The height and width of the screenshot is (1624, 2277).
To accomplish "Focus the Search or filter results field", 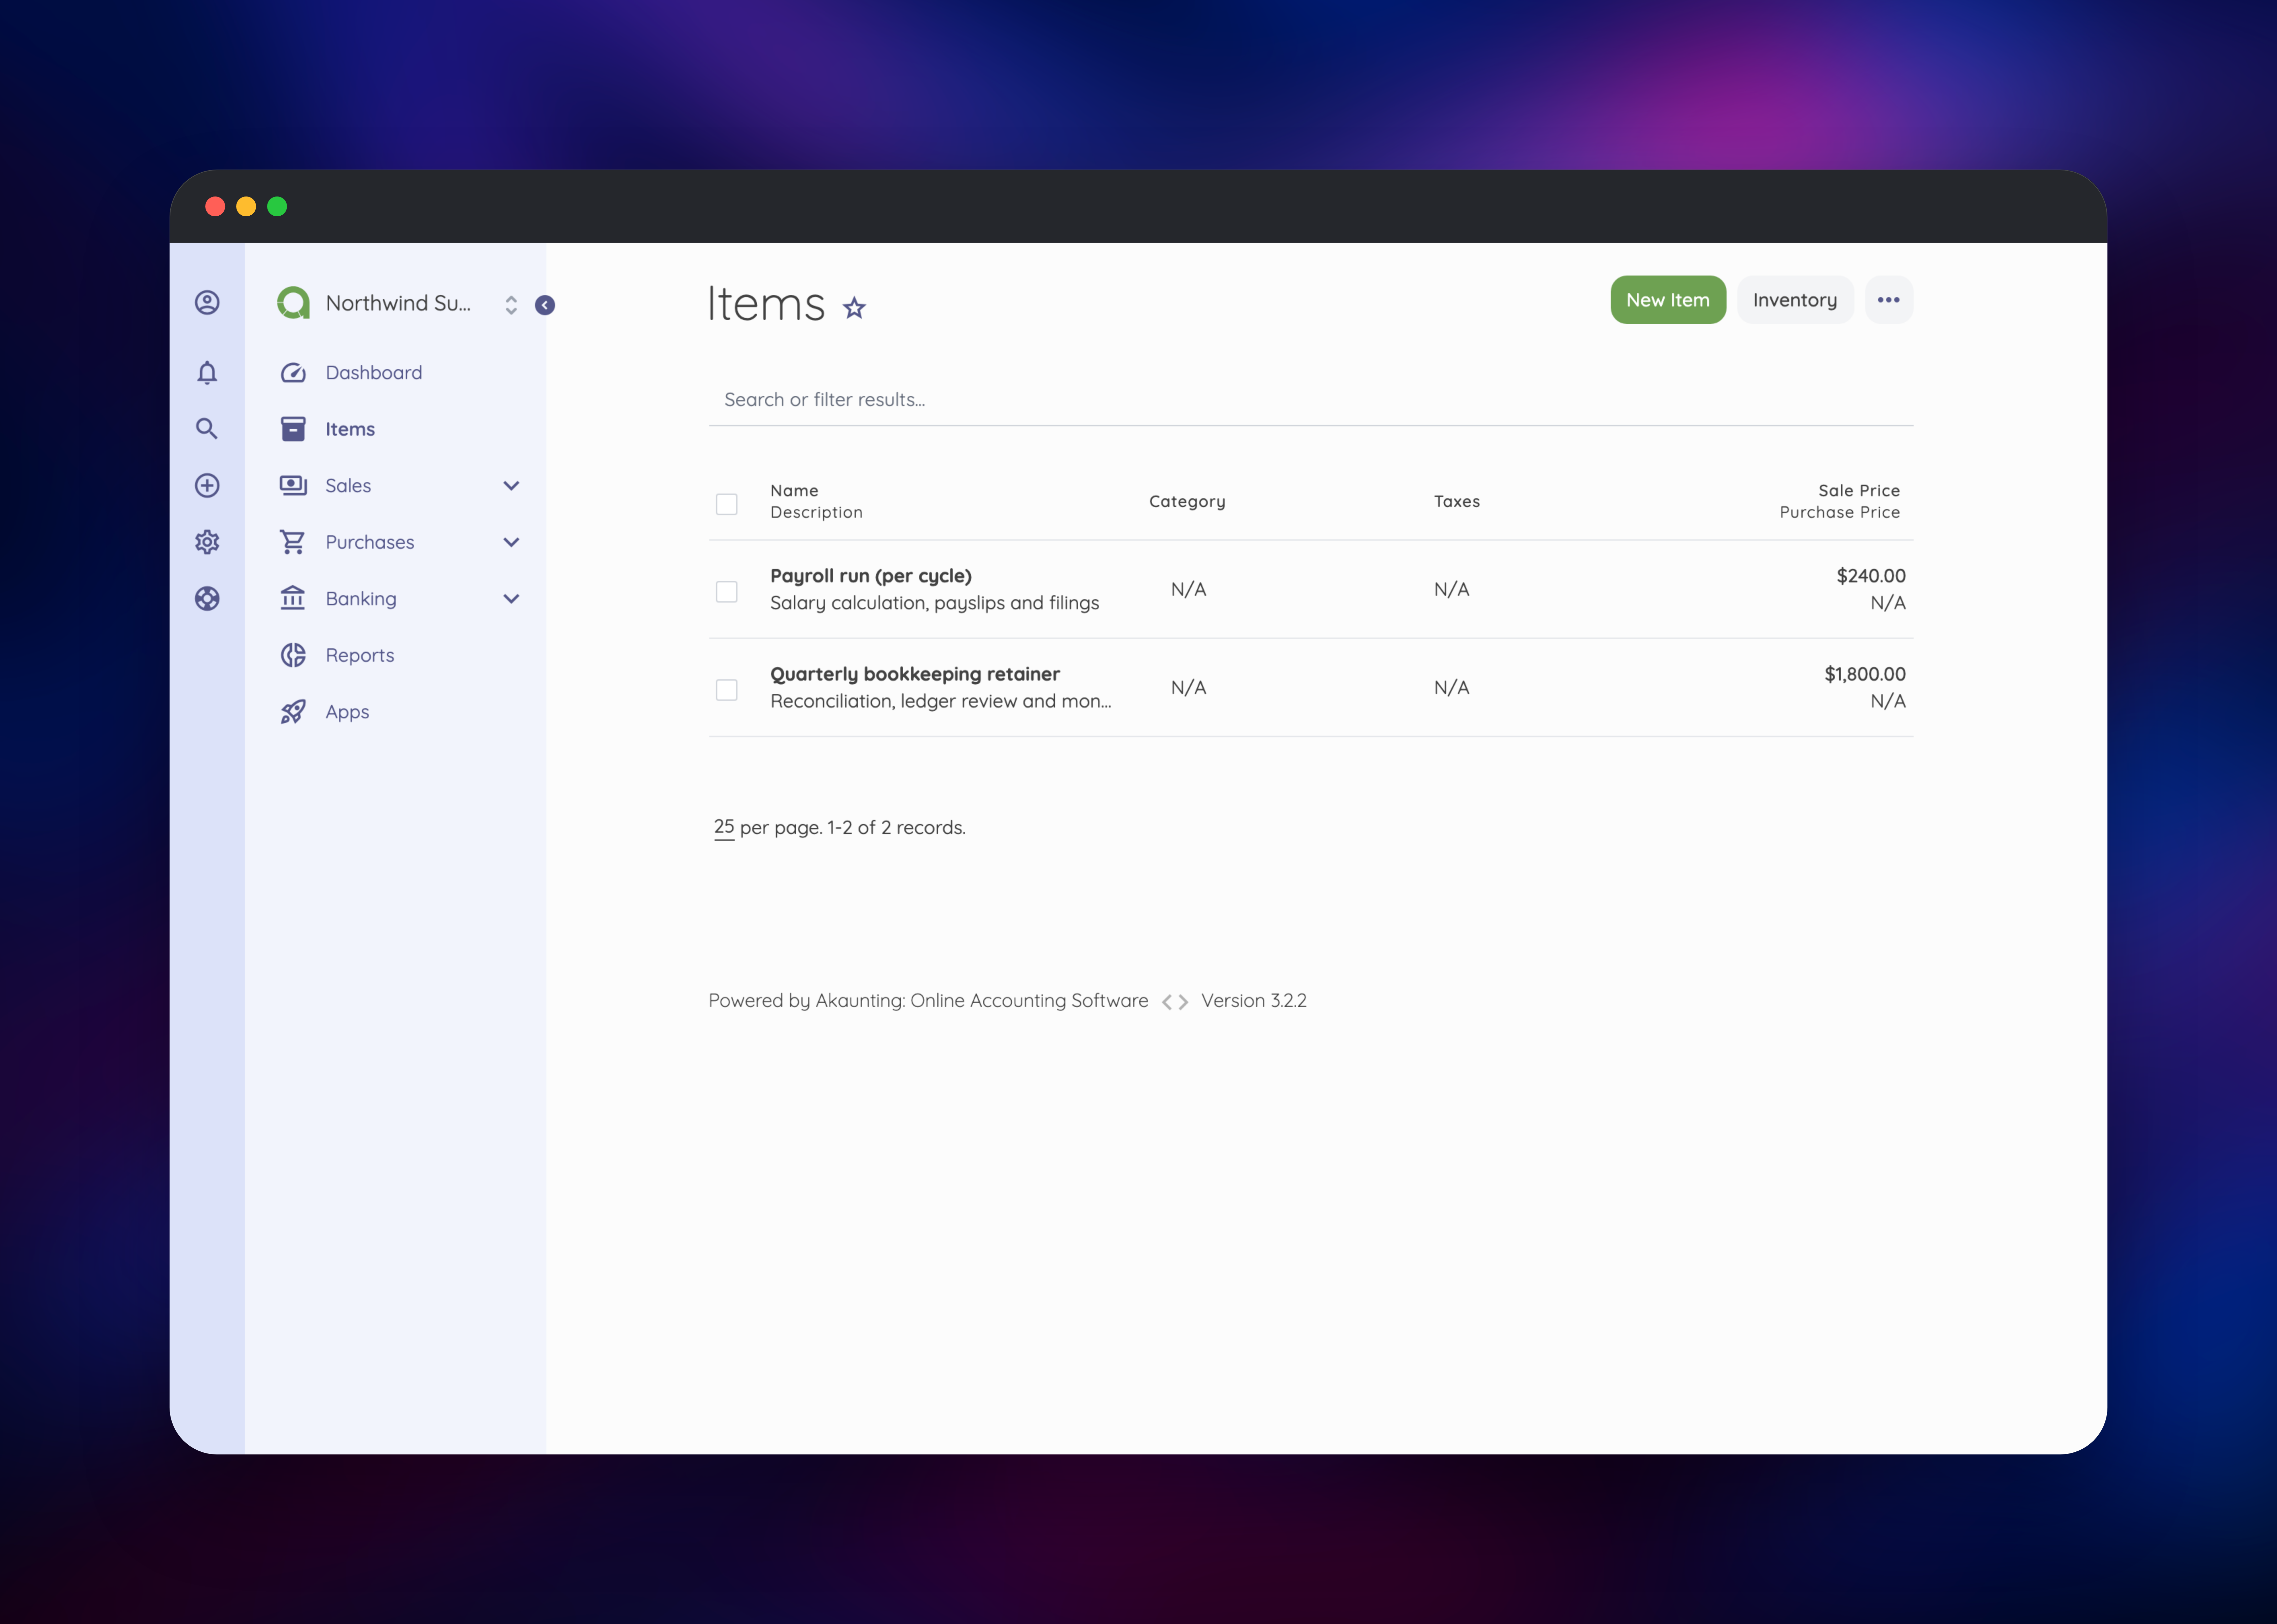I will [x=1311, y=400].
